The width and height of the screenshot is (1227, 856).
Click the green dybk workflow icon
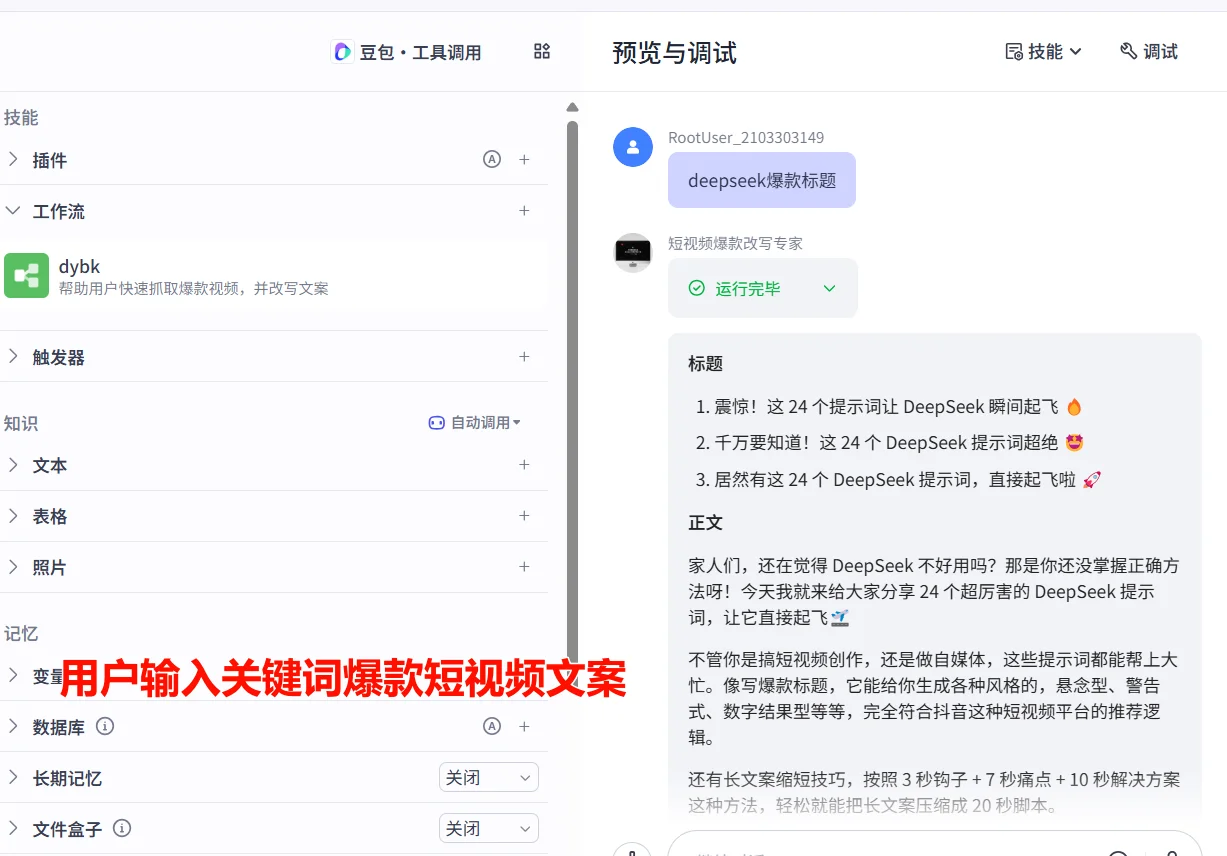point(26,275)
